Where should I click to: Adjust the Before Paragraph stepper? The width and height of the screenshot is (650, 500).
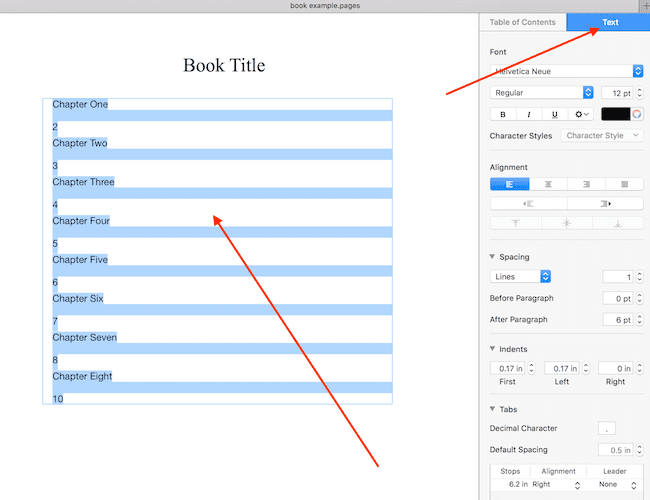point(639,299)
